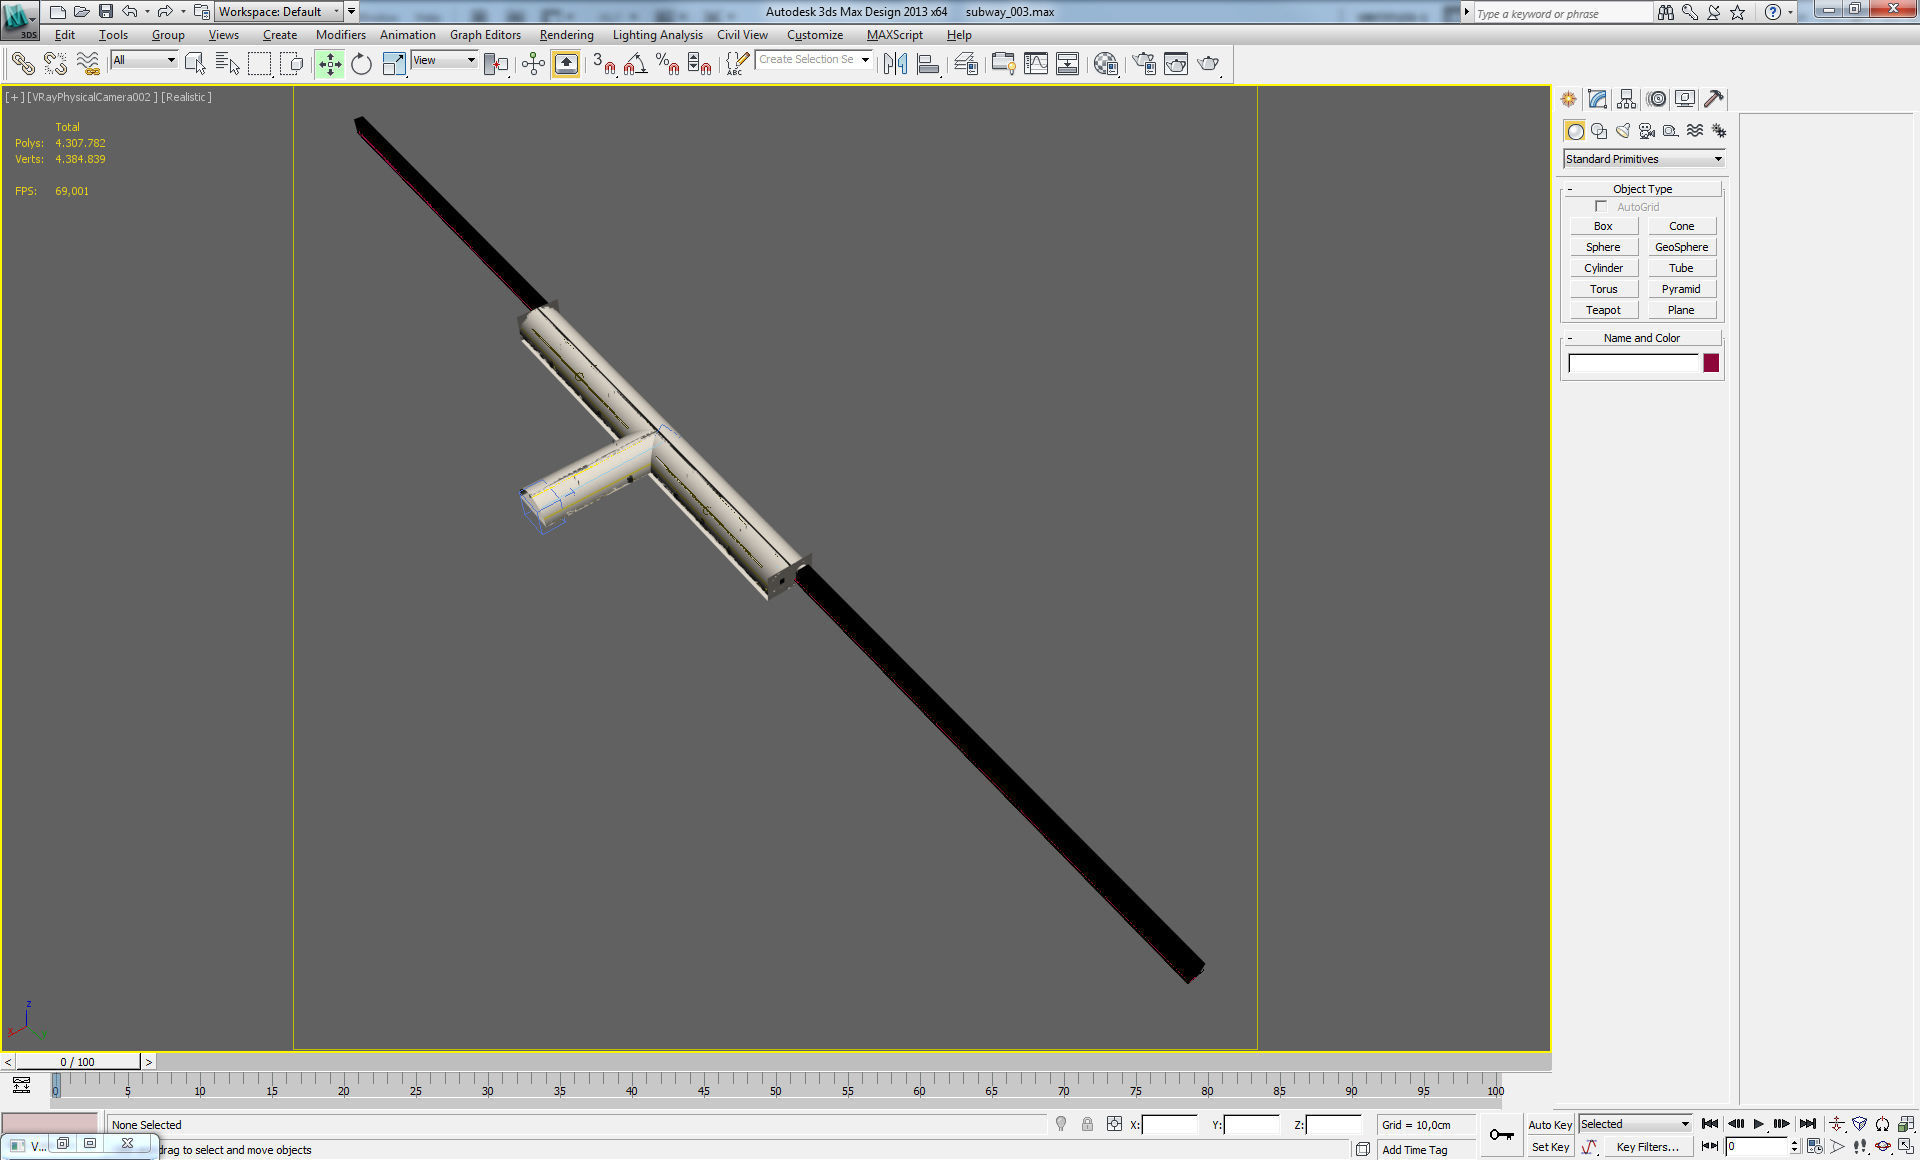Enable the AutoGrid checkbox

[1600, 206]
